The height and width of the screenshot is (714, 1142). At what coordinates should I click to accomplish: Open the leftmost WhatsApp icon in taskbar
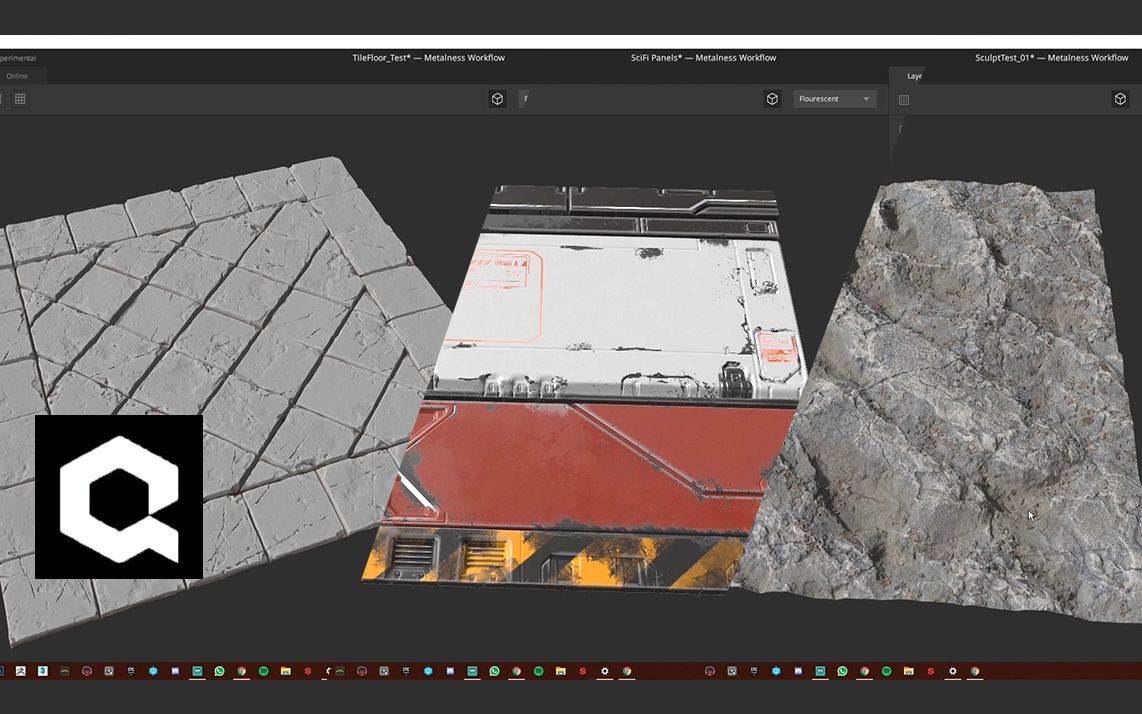click(219, 671)
